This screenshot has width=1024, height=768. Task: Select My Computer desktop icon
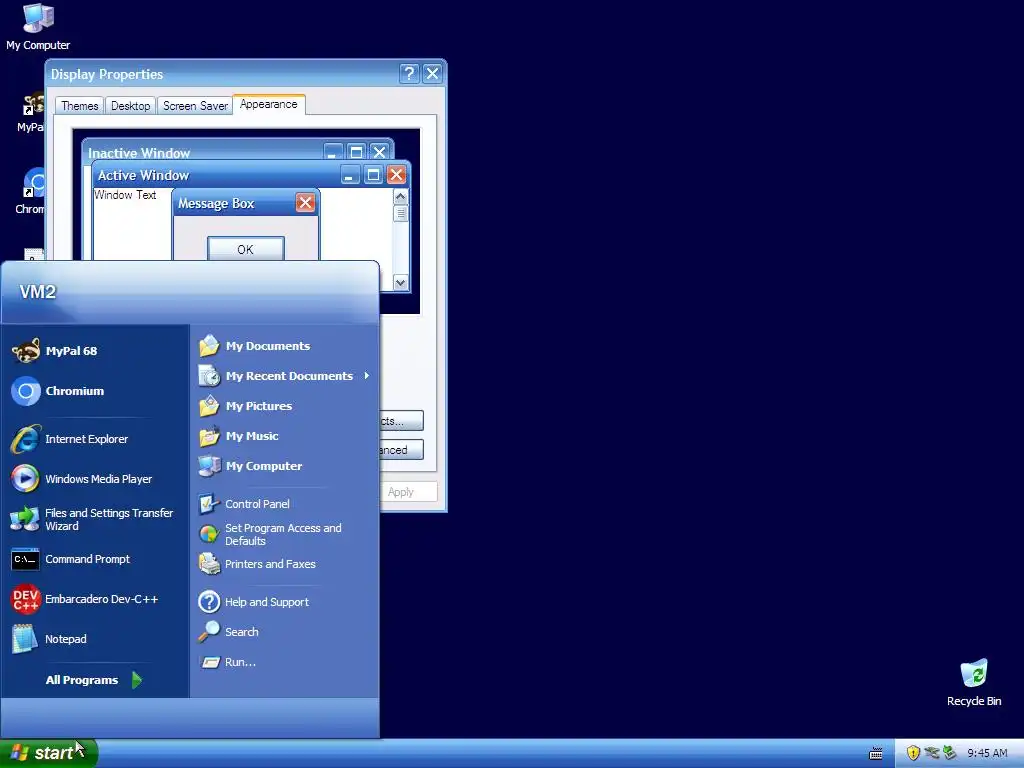pos(38,27)
